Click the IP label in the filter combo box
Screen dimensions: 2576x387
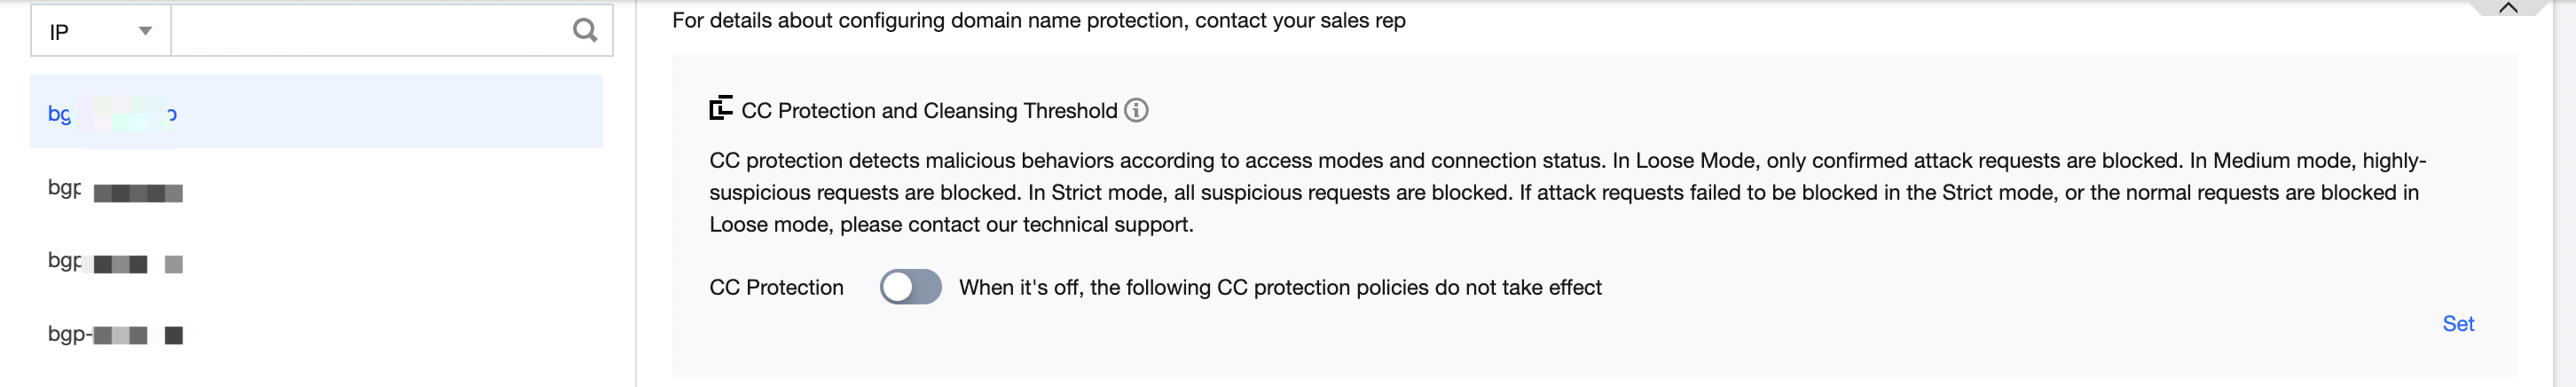(x=60, y=32)
